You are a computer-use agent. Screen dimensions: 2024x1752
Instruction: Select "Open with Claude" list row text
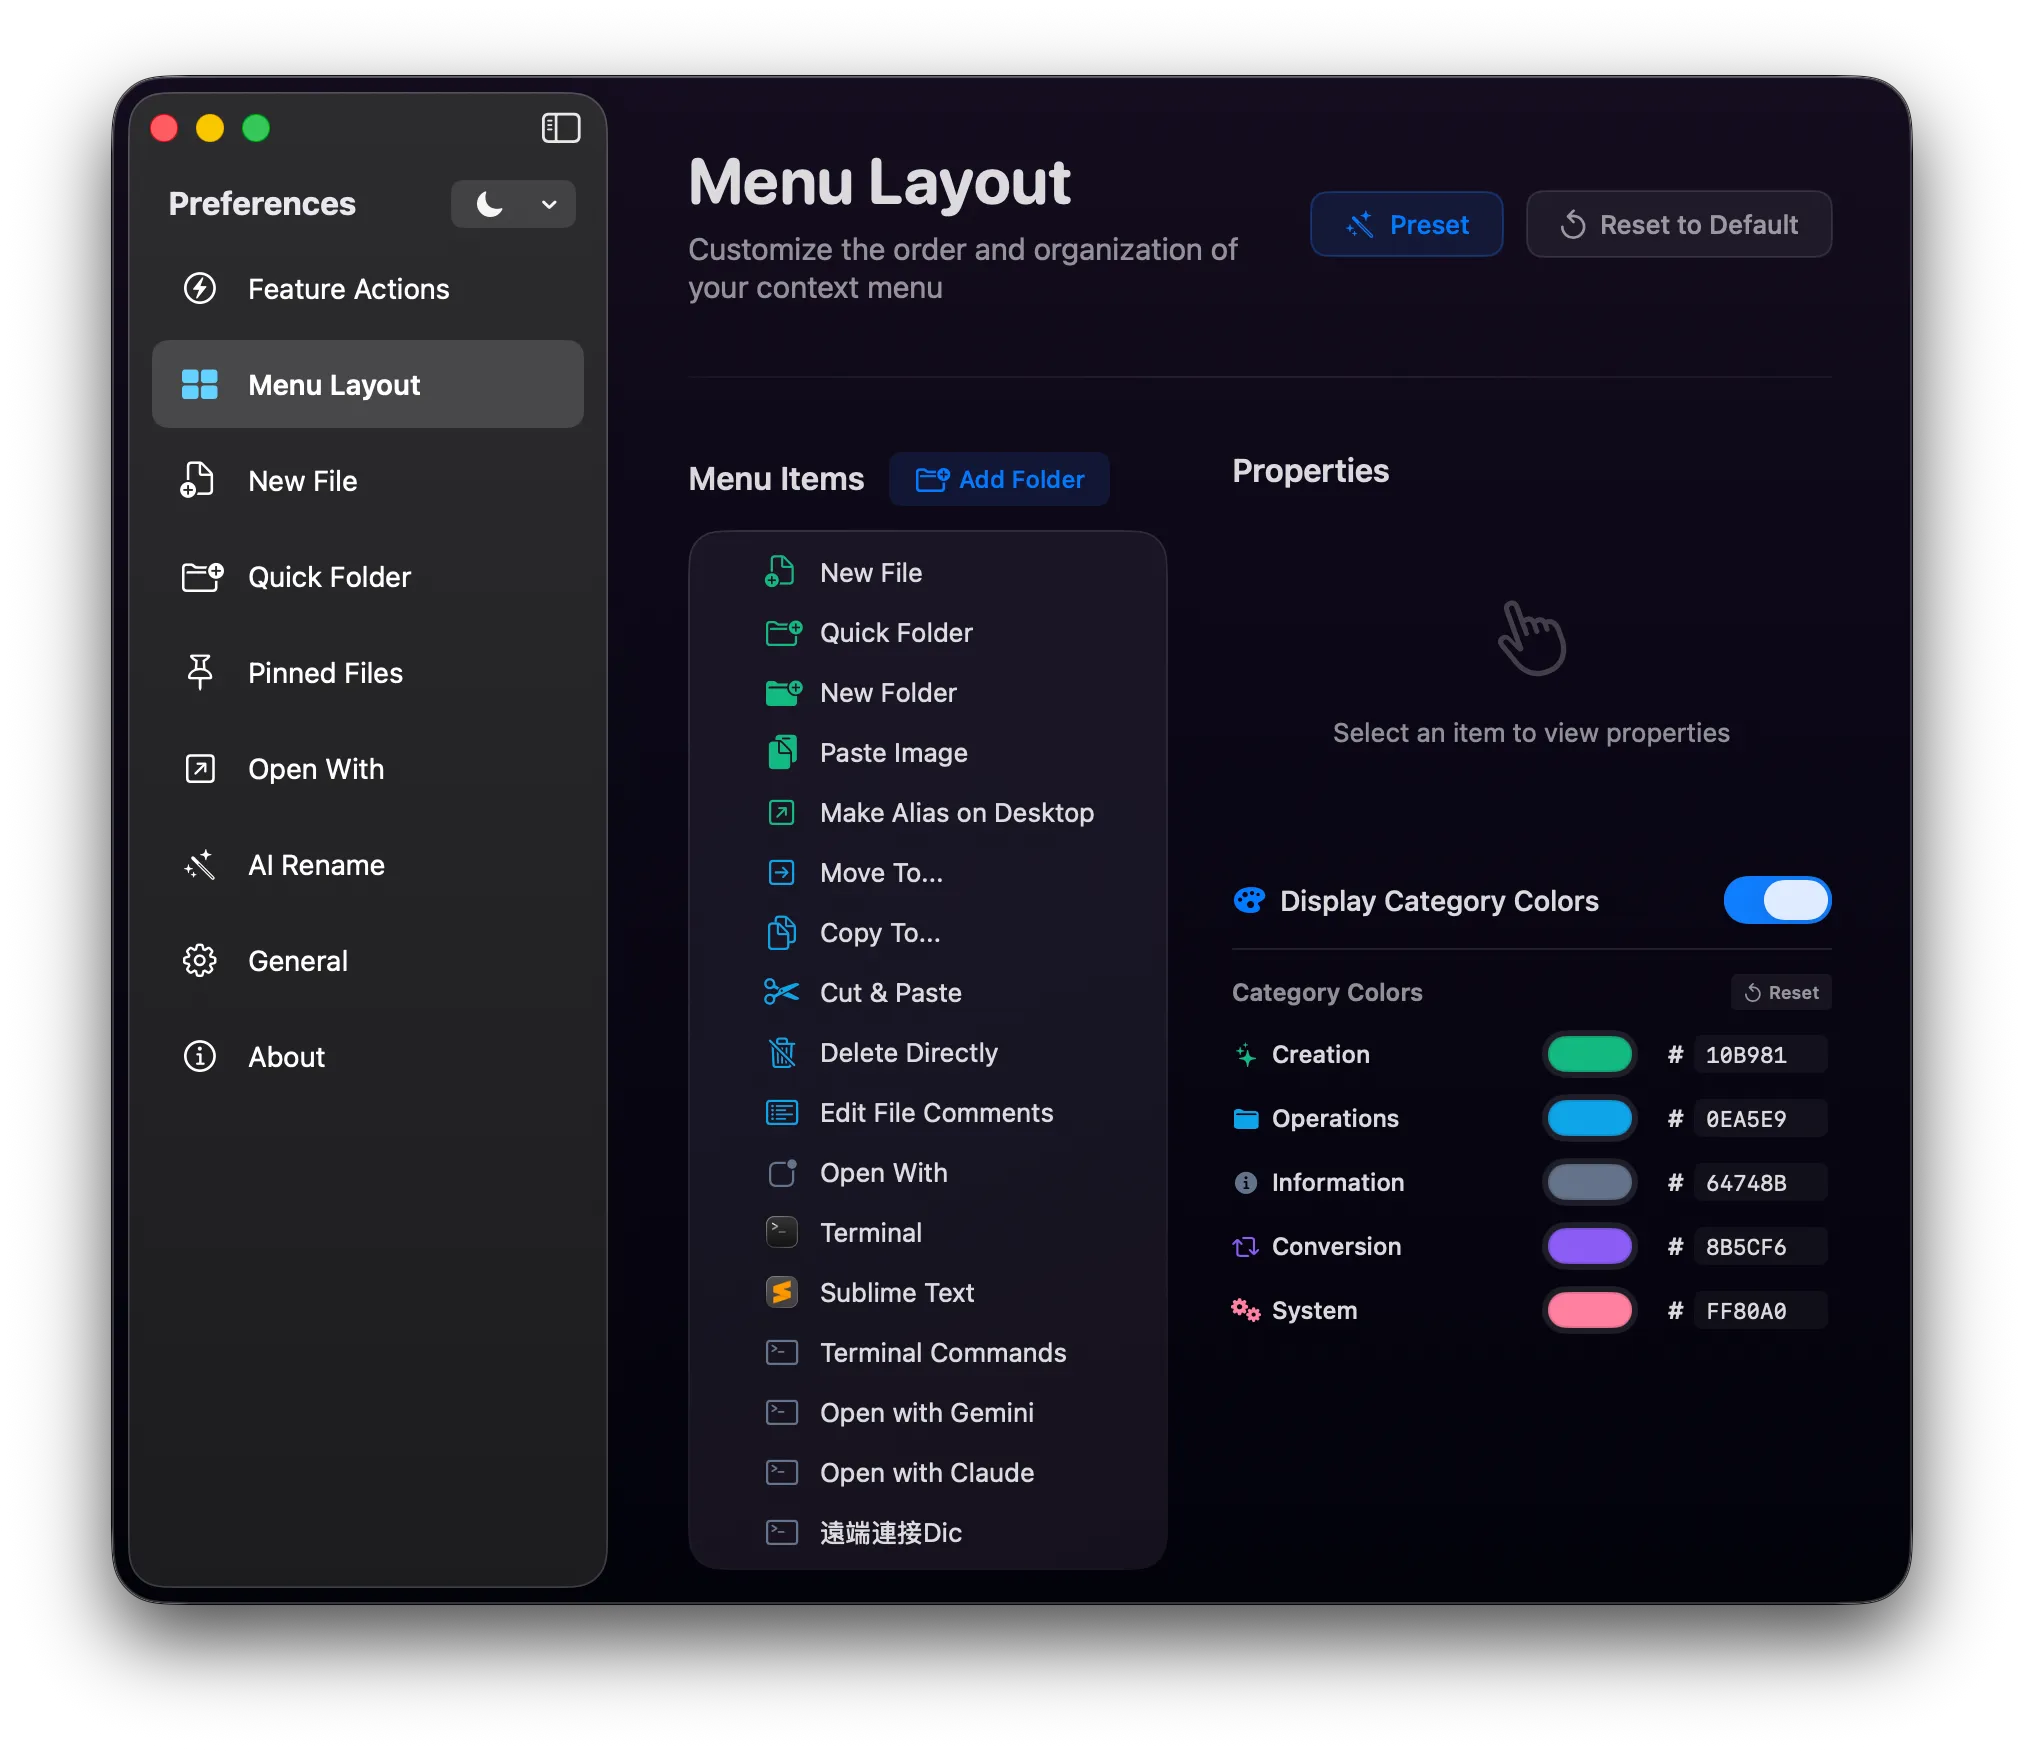[x=927, y=1472]
